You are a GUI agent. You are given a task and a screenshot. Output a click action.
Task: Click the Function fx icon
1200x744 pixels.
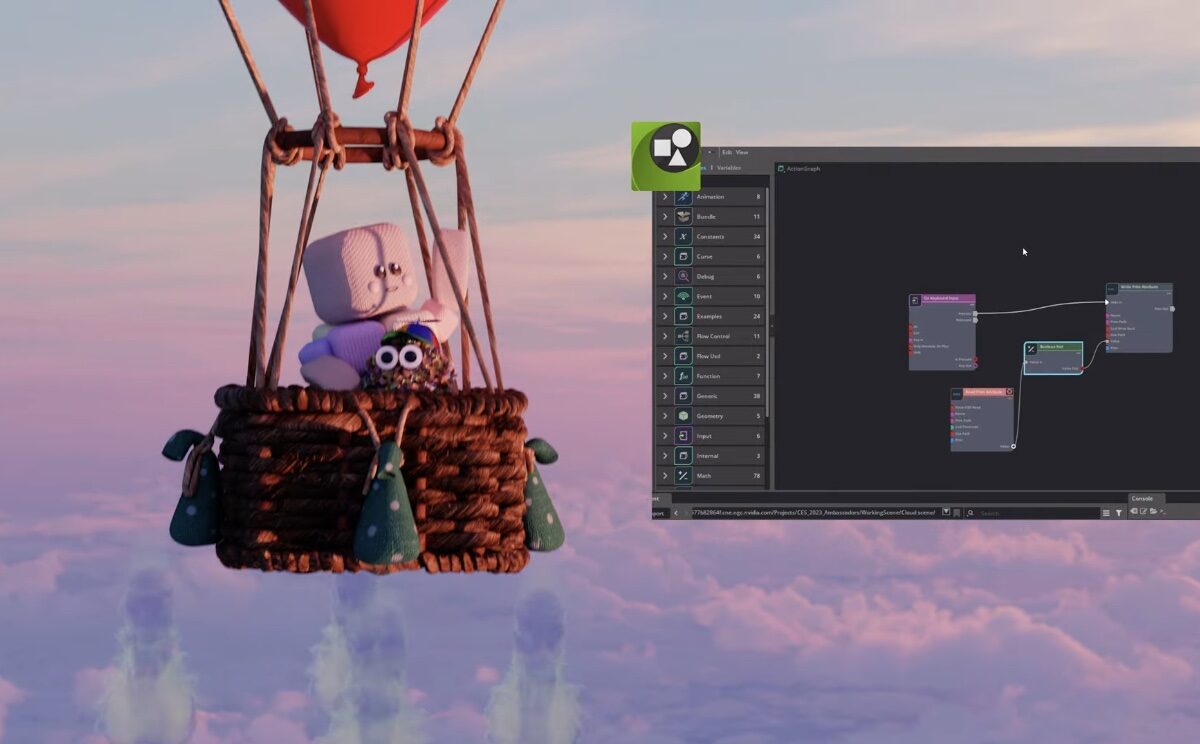pyautogui.click(x=683, y=376)
